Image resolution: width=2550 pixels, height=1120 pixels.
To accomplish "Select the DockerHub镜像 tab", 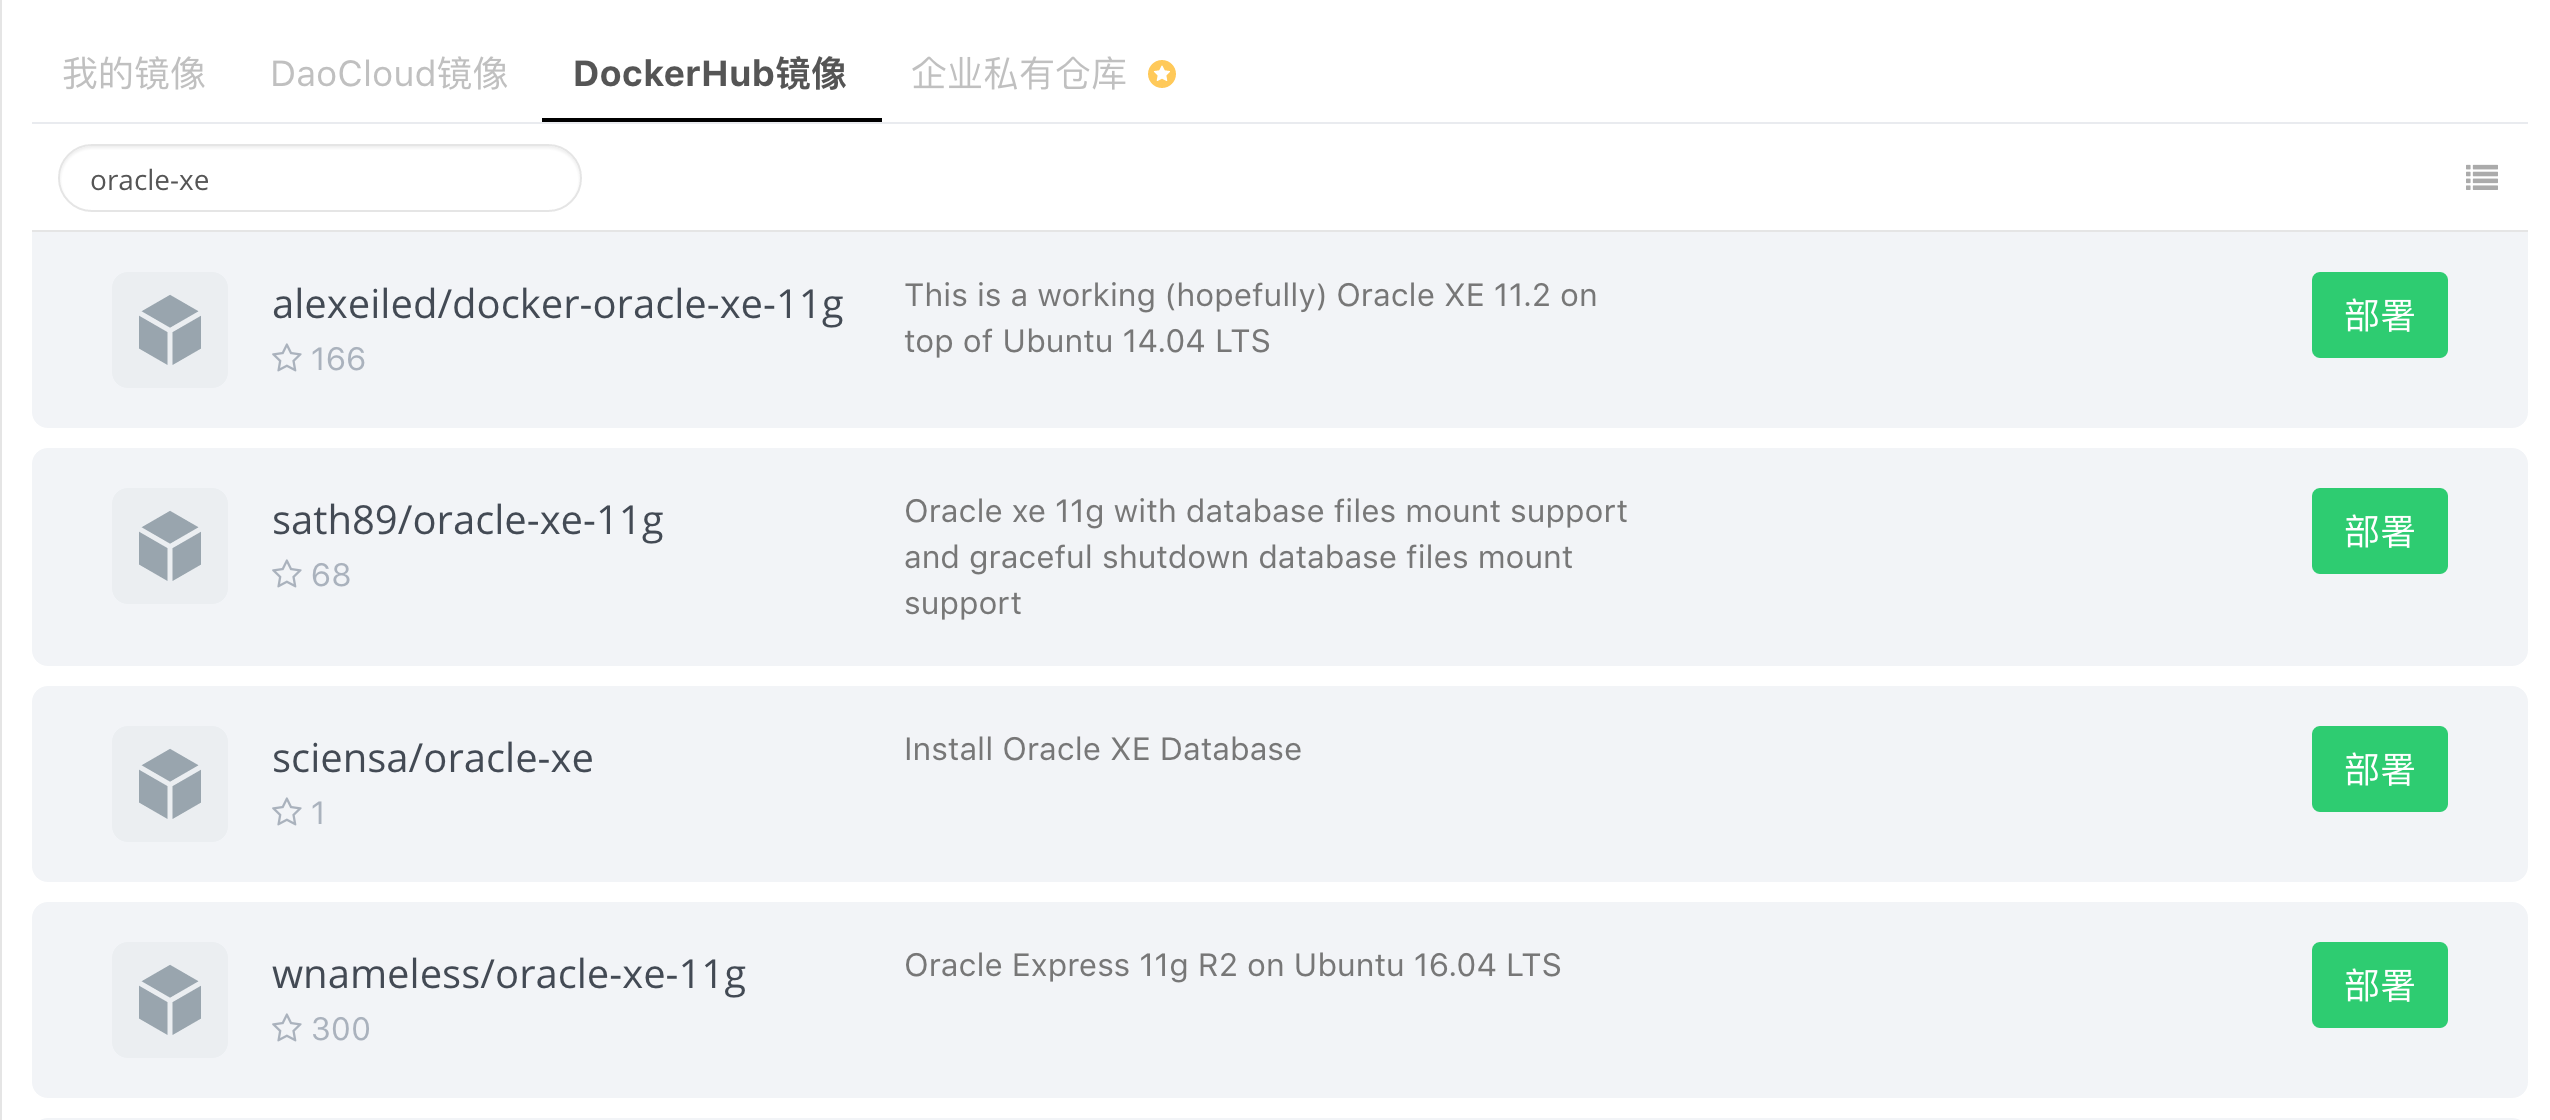I will 710,74.
